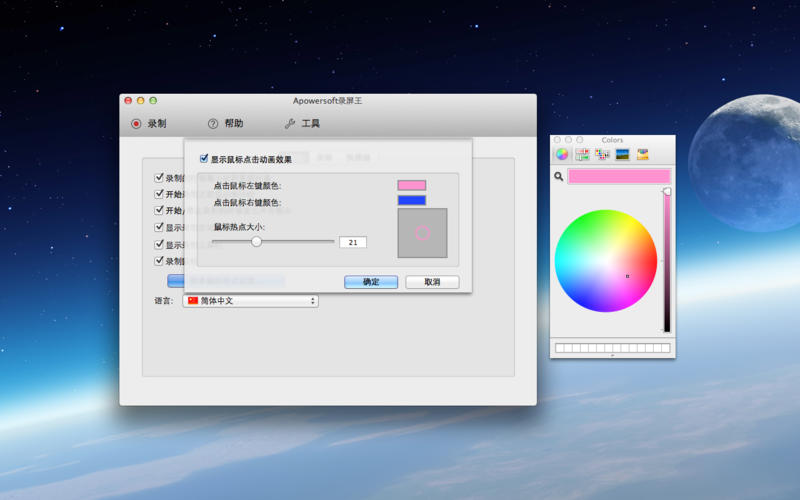Click the blue right-click color swatch
Viewport: 800px width, 500px height.
coord(411,201)
